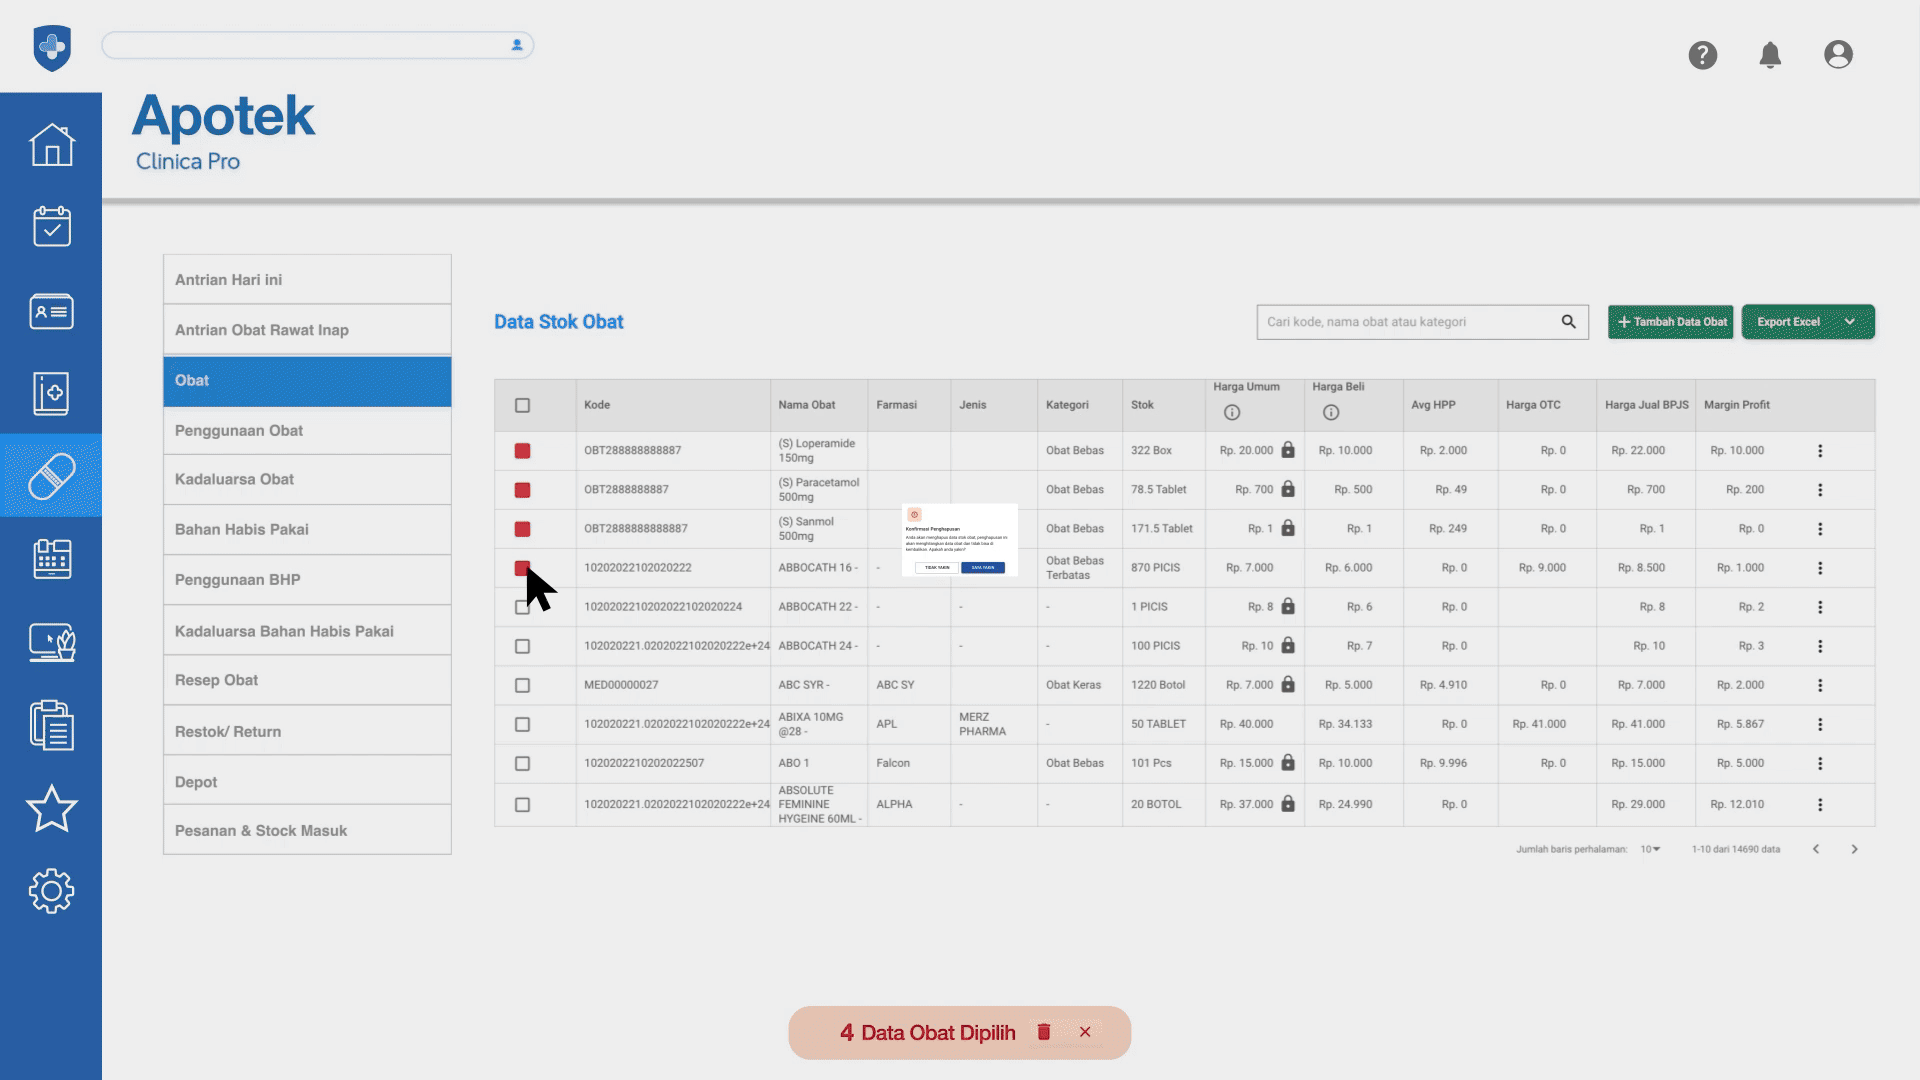Click the notification bell icon
The height and width of the screenshot is (1080, 1920).
tap(1770, 55)
